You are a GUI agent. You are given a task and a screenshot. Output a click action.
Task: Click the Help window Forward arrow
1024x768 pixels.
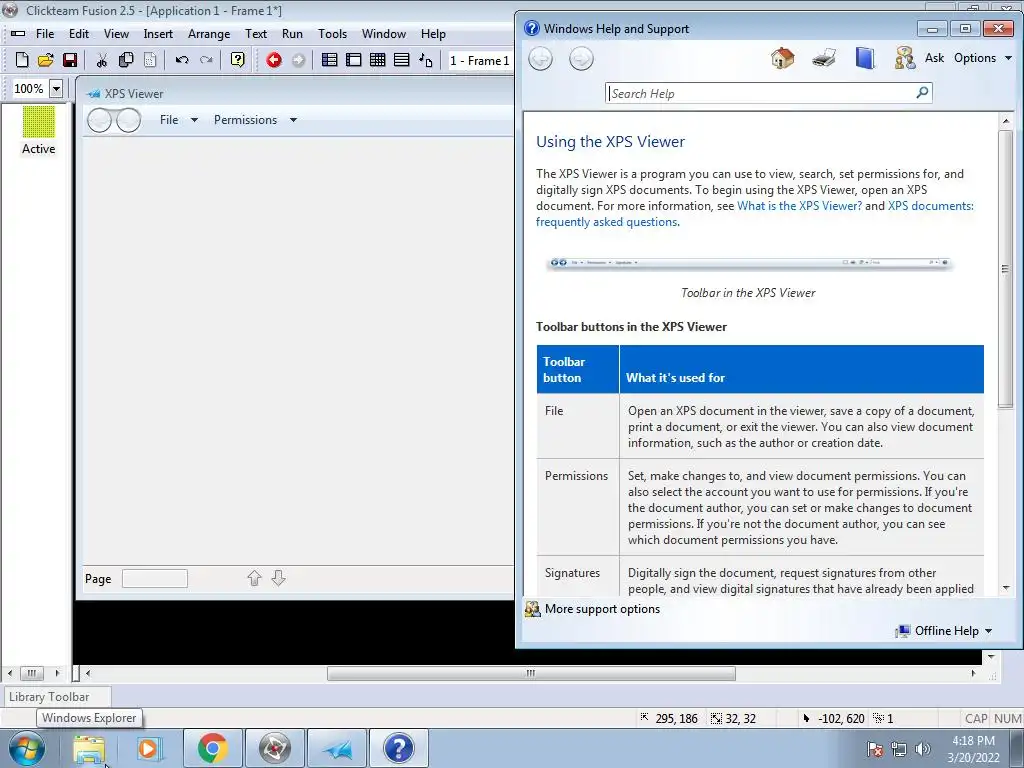(581, 59)
